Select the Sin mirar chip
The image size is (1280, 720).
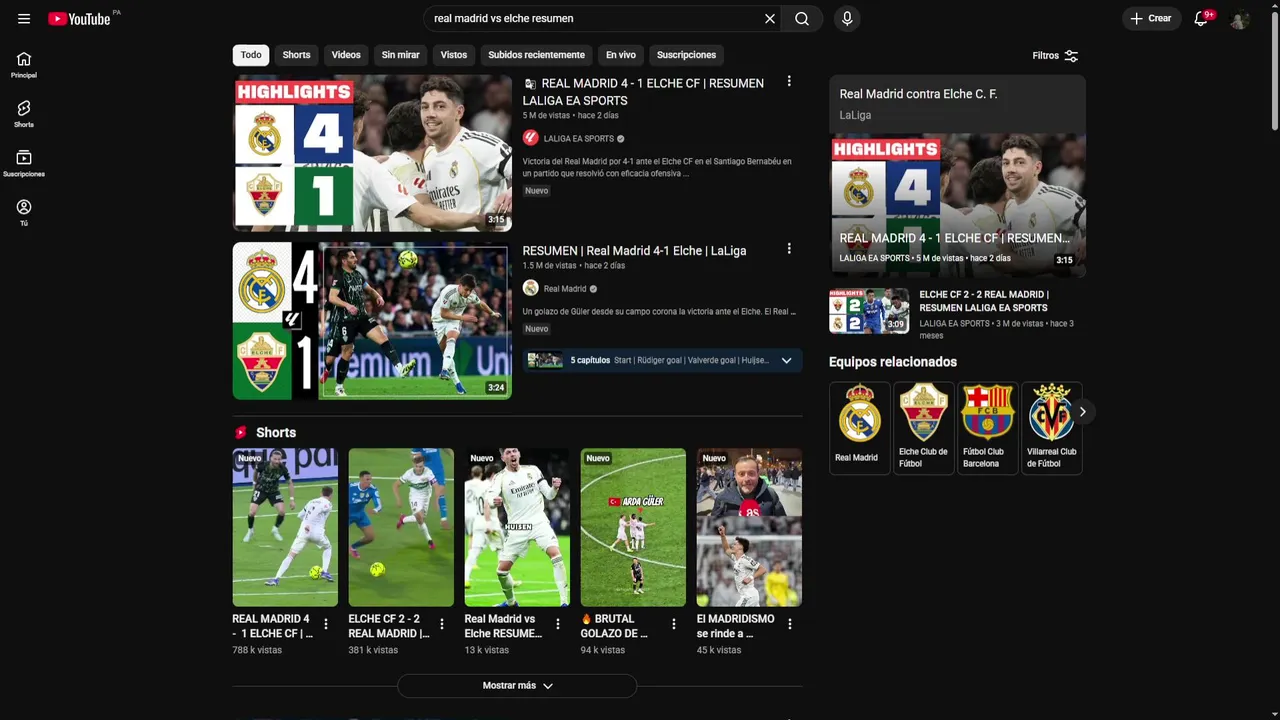pyautogui.click(x=400, y=55)
